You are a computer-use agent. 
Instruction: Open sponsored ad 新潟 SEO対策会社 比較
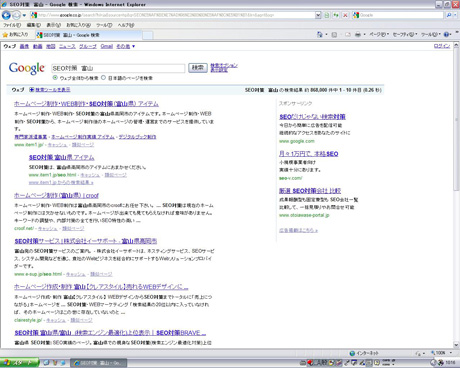[310, 191]
